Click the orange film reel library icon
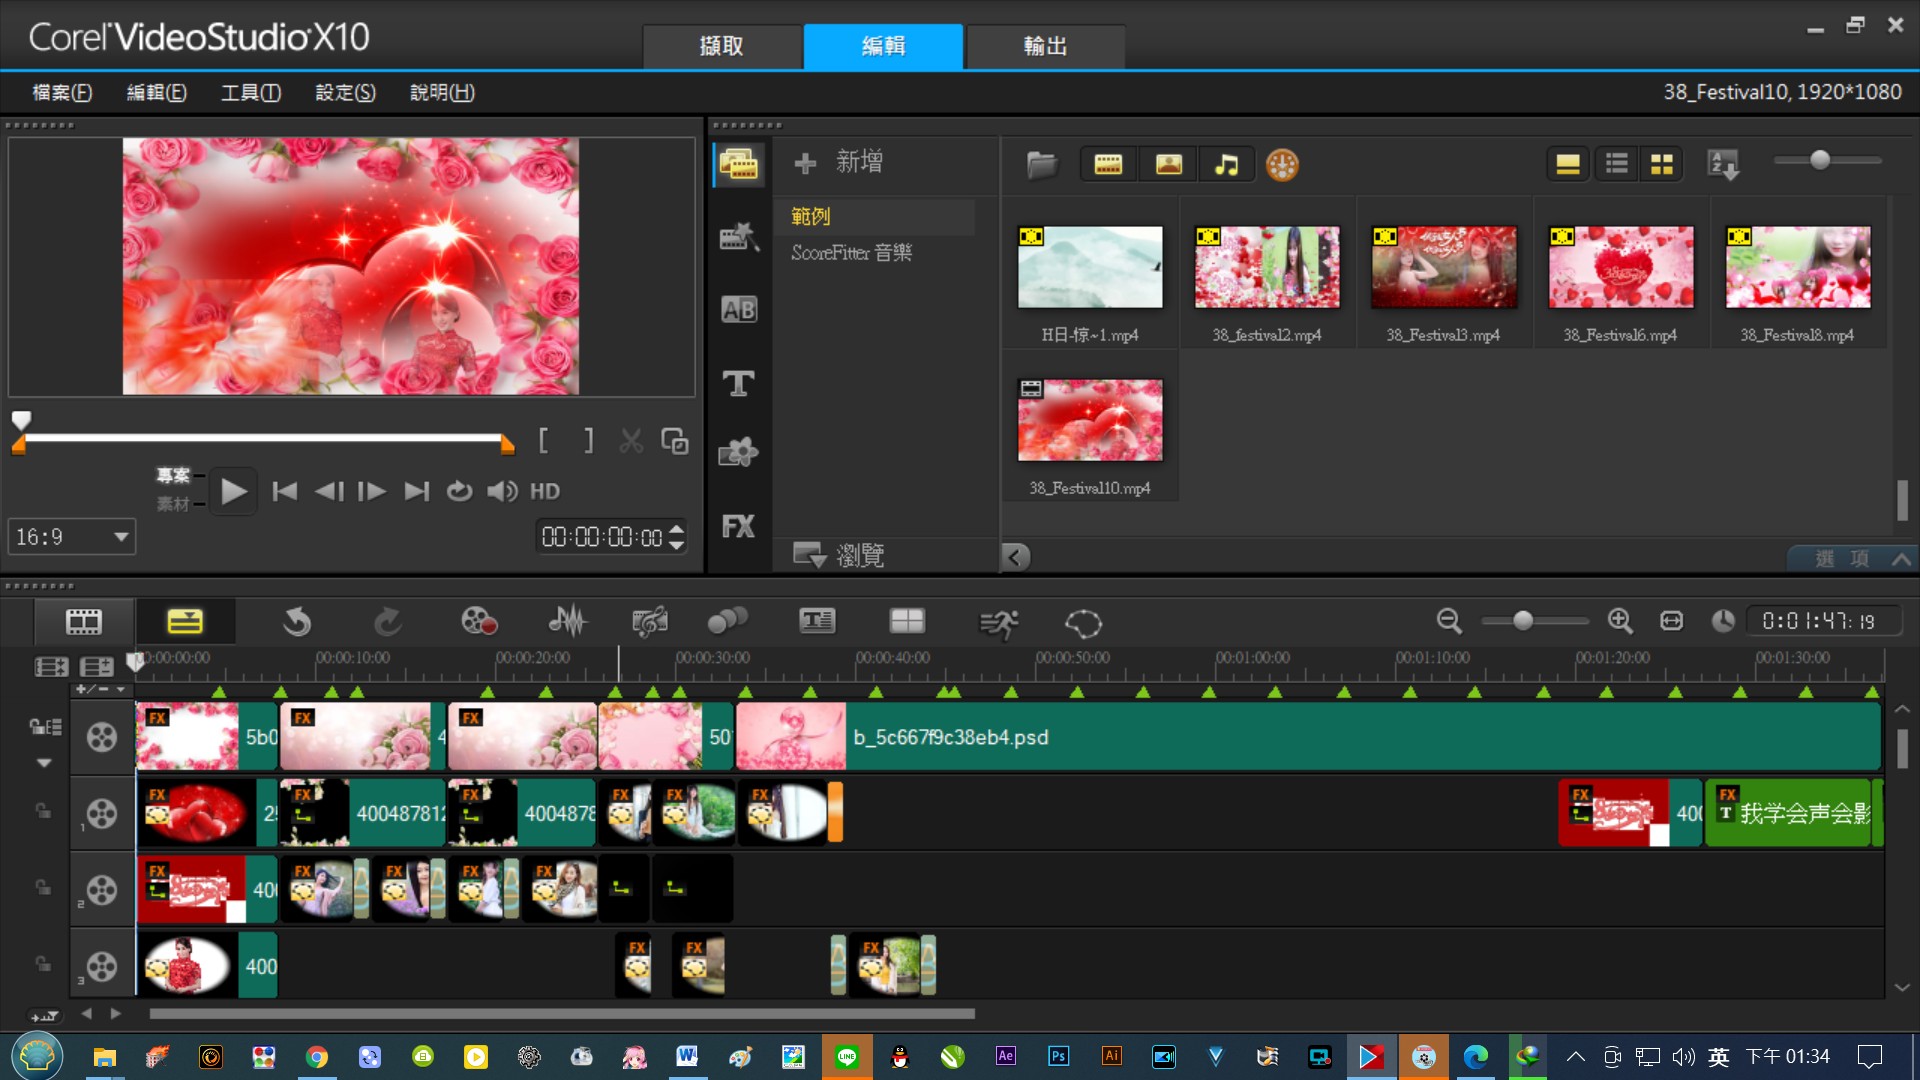Image resolution: width=1920 pixels, height=1080 pixels. point(1282,164)
